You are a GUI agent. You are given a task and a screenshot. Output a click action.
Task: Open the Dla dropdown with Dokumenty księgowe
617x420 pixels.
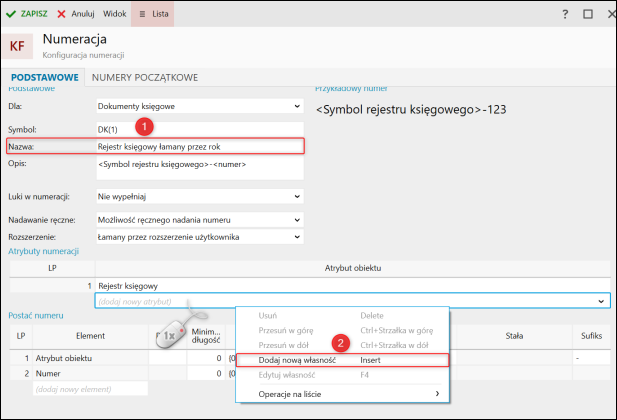(200, 106)
